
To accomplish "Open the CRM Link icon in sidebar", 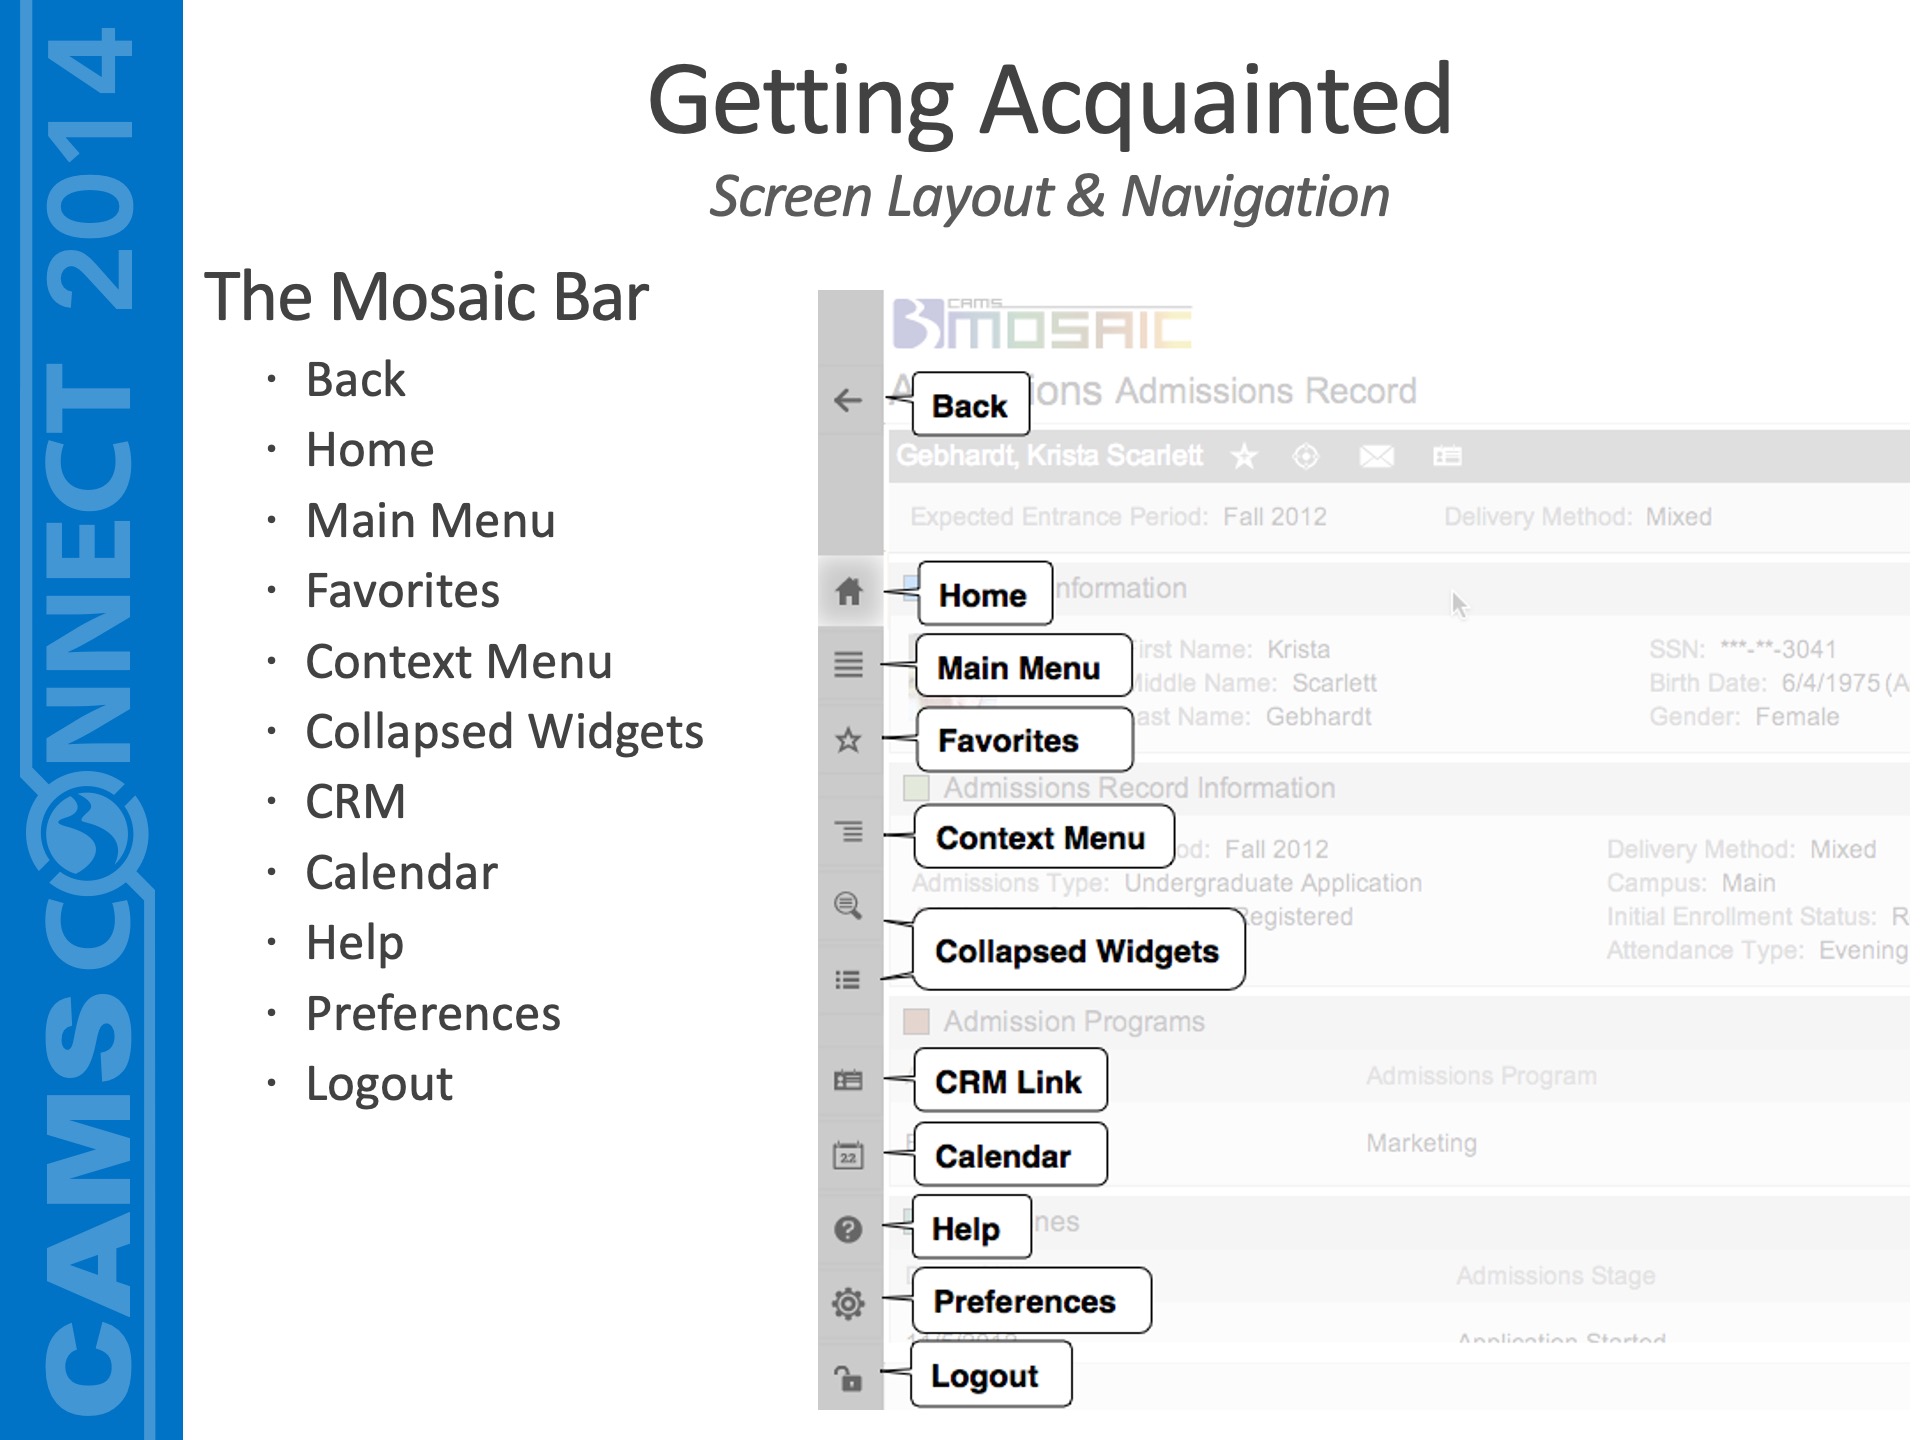I will pos(848,1080).
